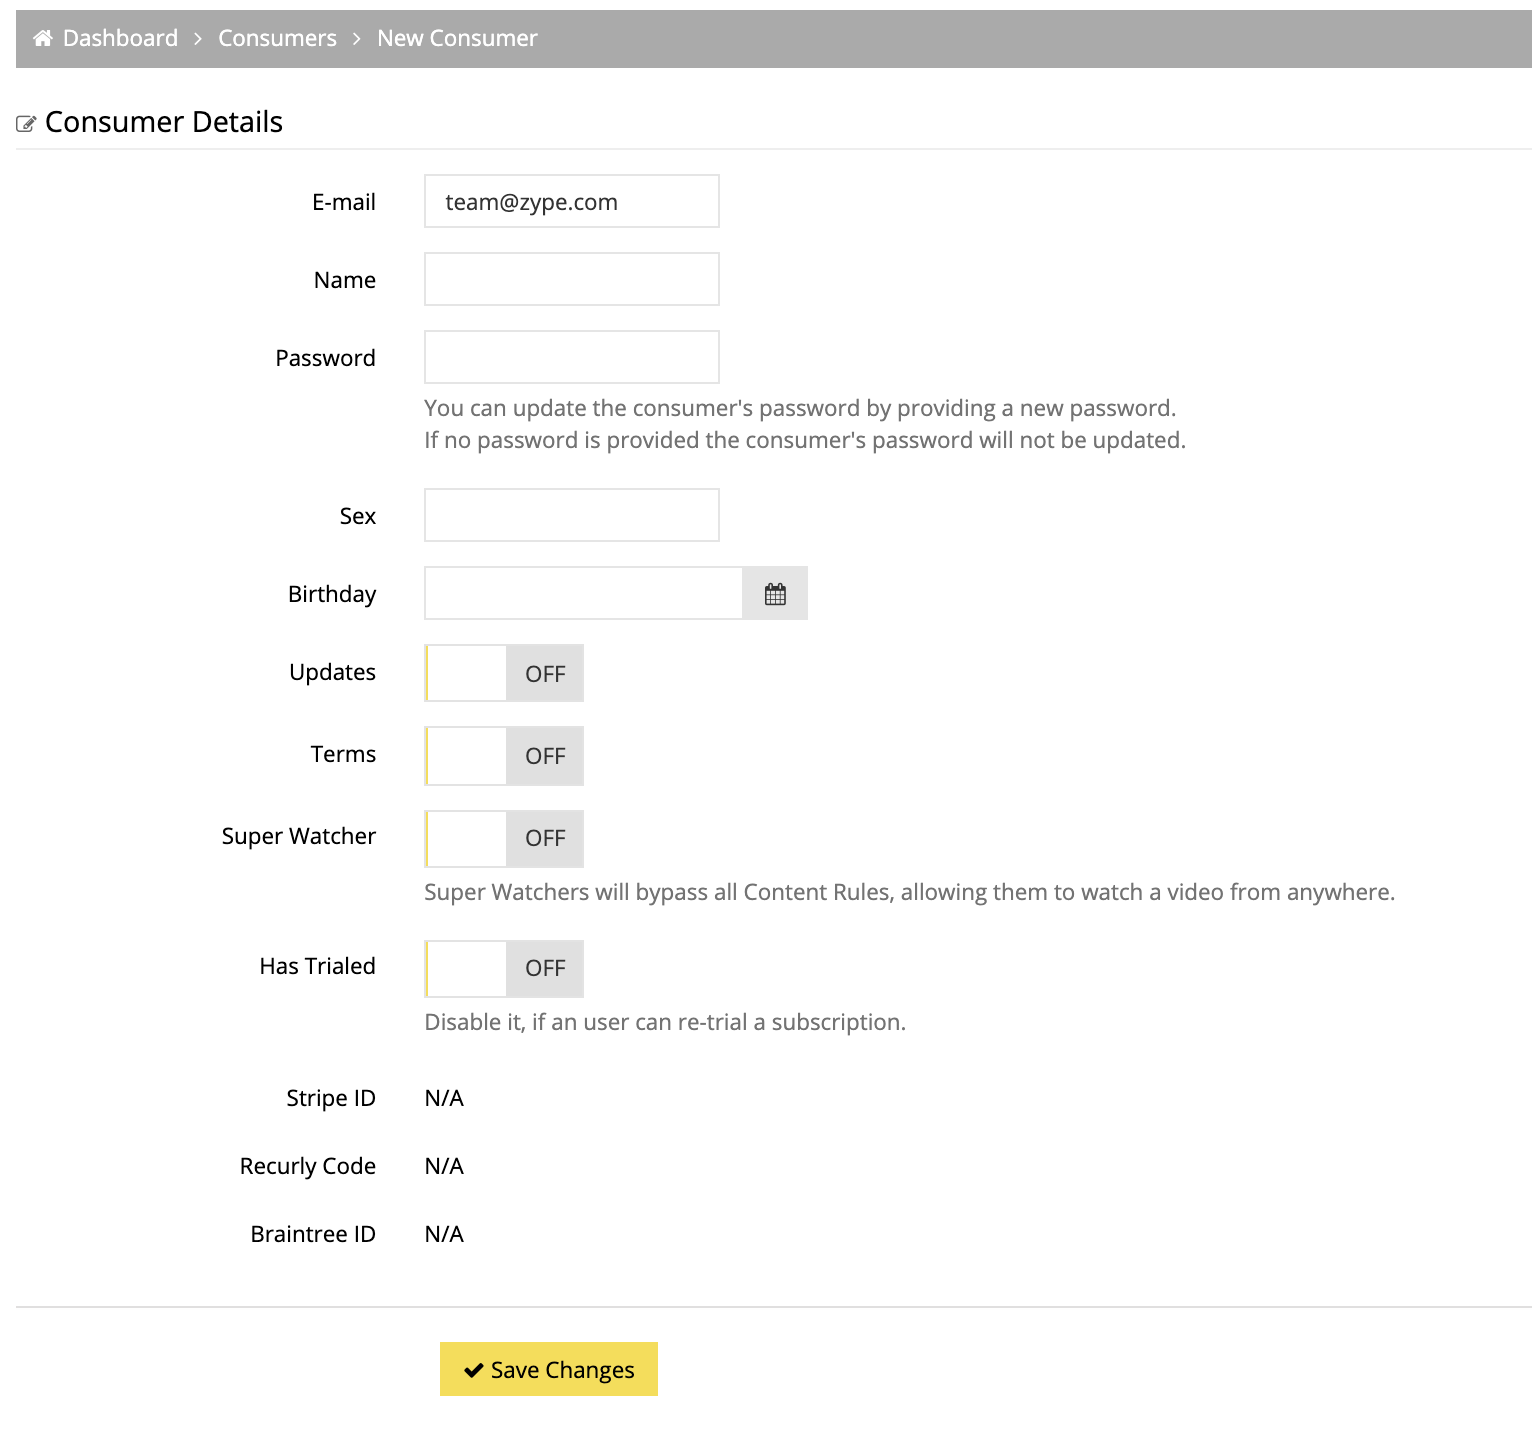The image size is (1532, 1436).
Task: Click the Birthday field label
Action: [x=332, y=594]
